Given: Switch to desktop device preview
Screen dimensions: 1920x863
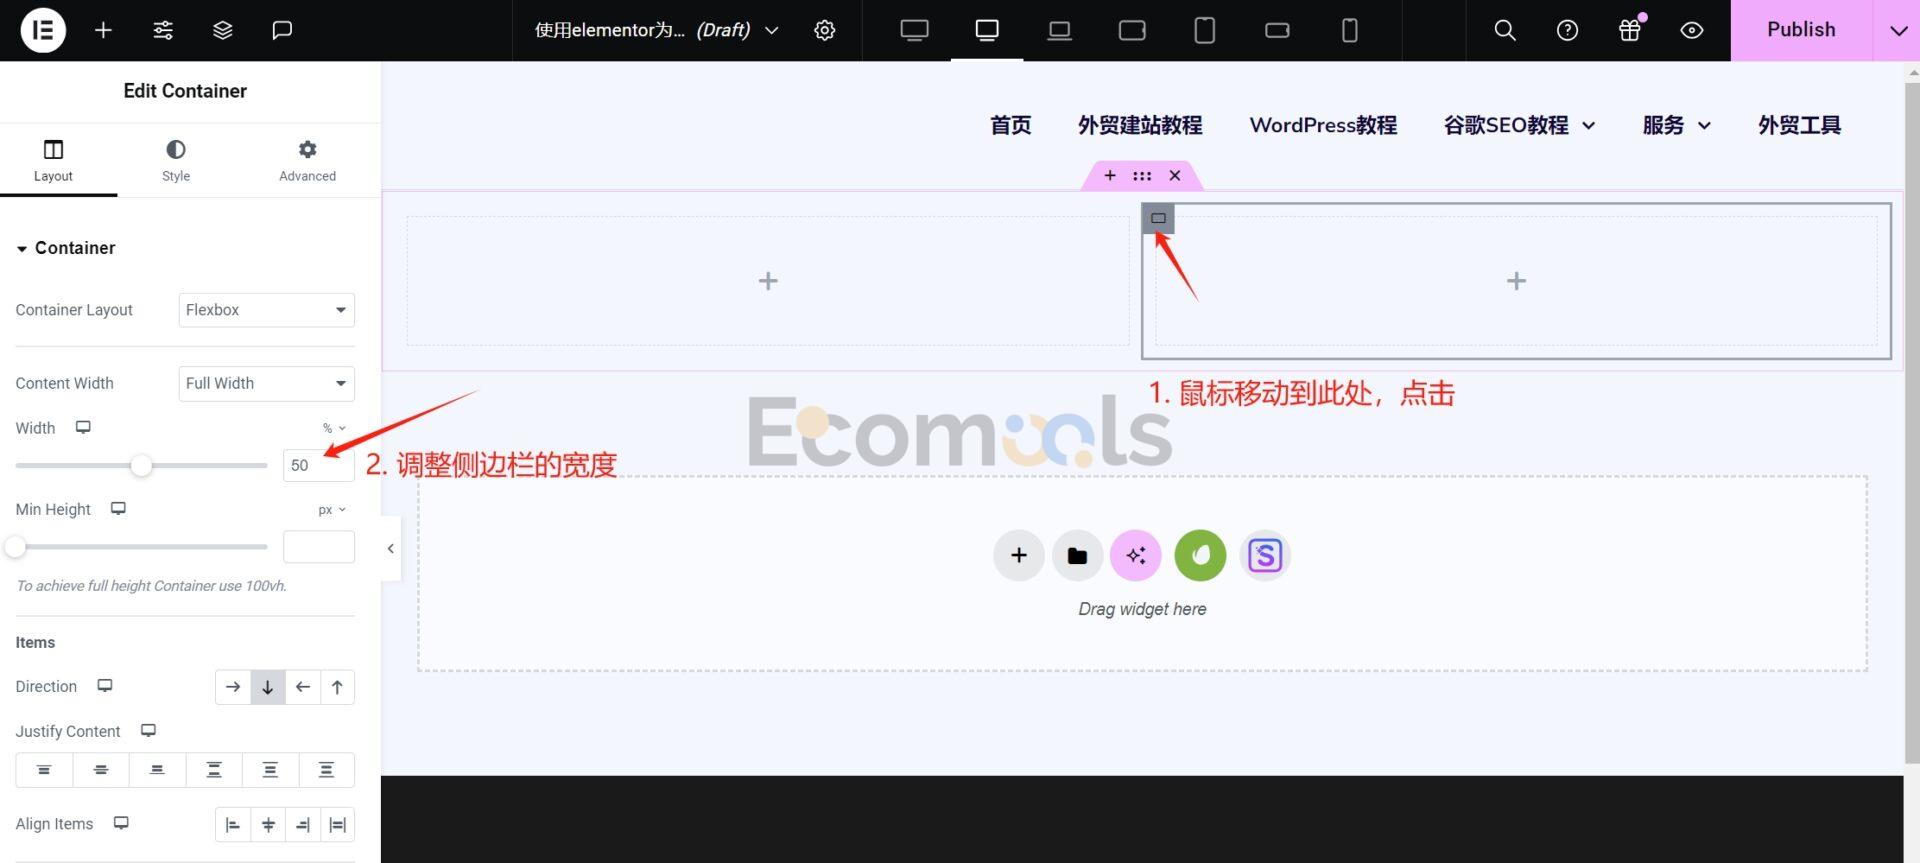Looking at the screenshot, I should pos(987,30).
